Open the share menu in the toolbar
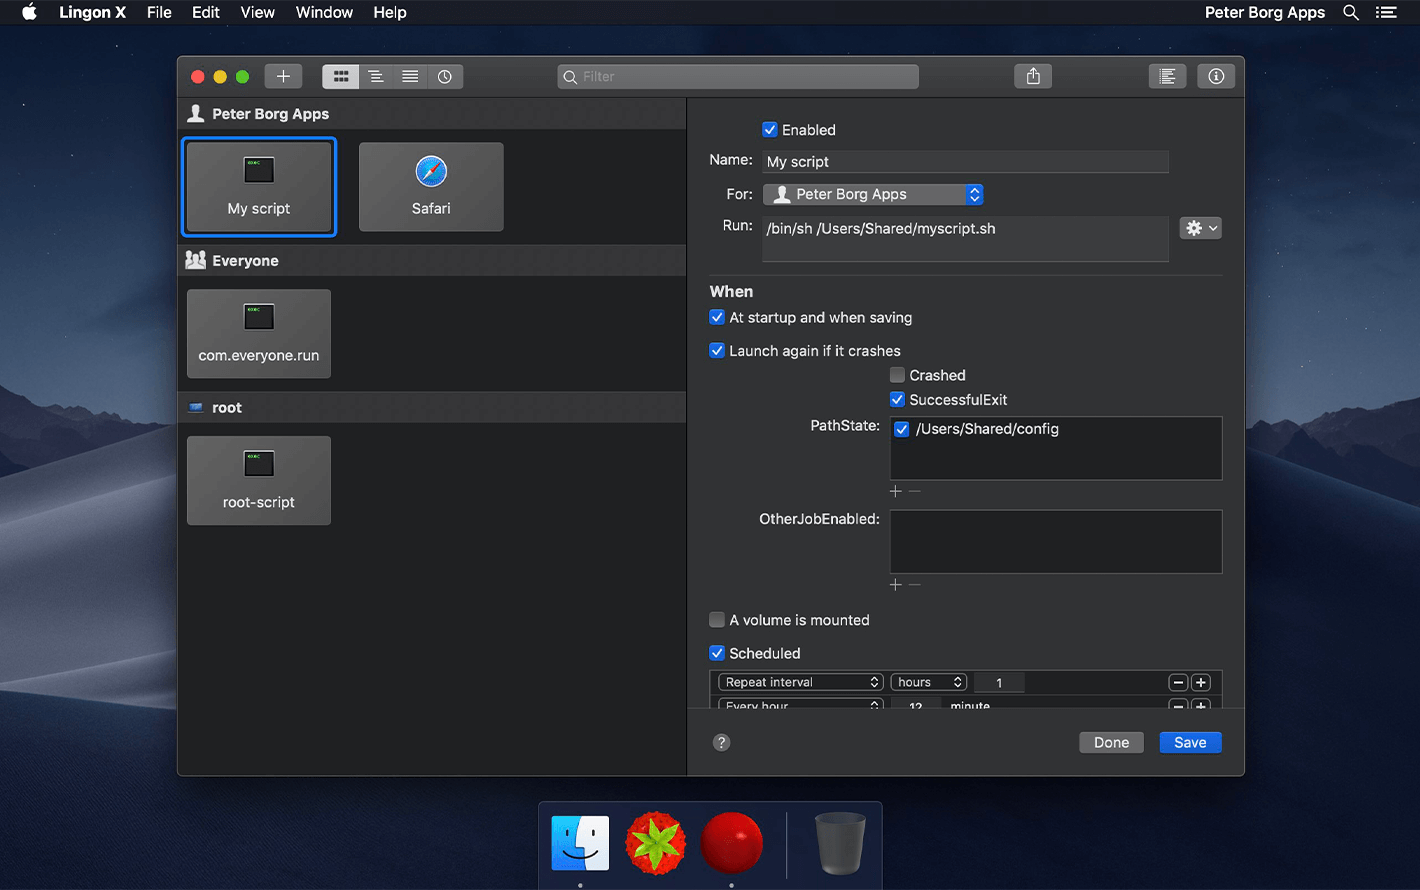1420x890 pixels. (1033, 76)
